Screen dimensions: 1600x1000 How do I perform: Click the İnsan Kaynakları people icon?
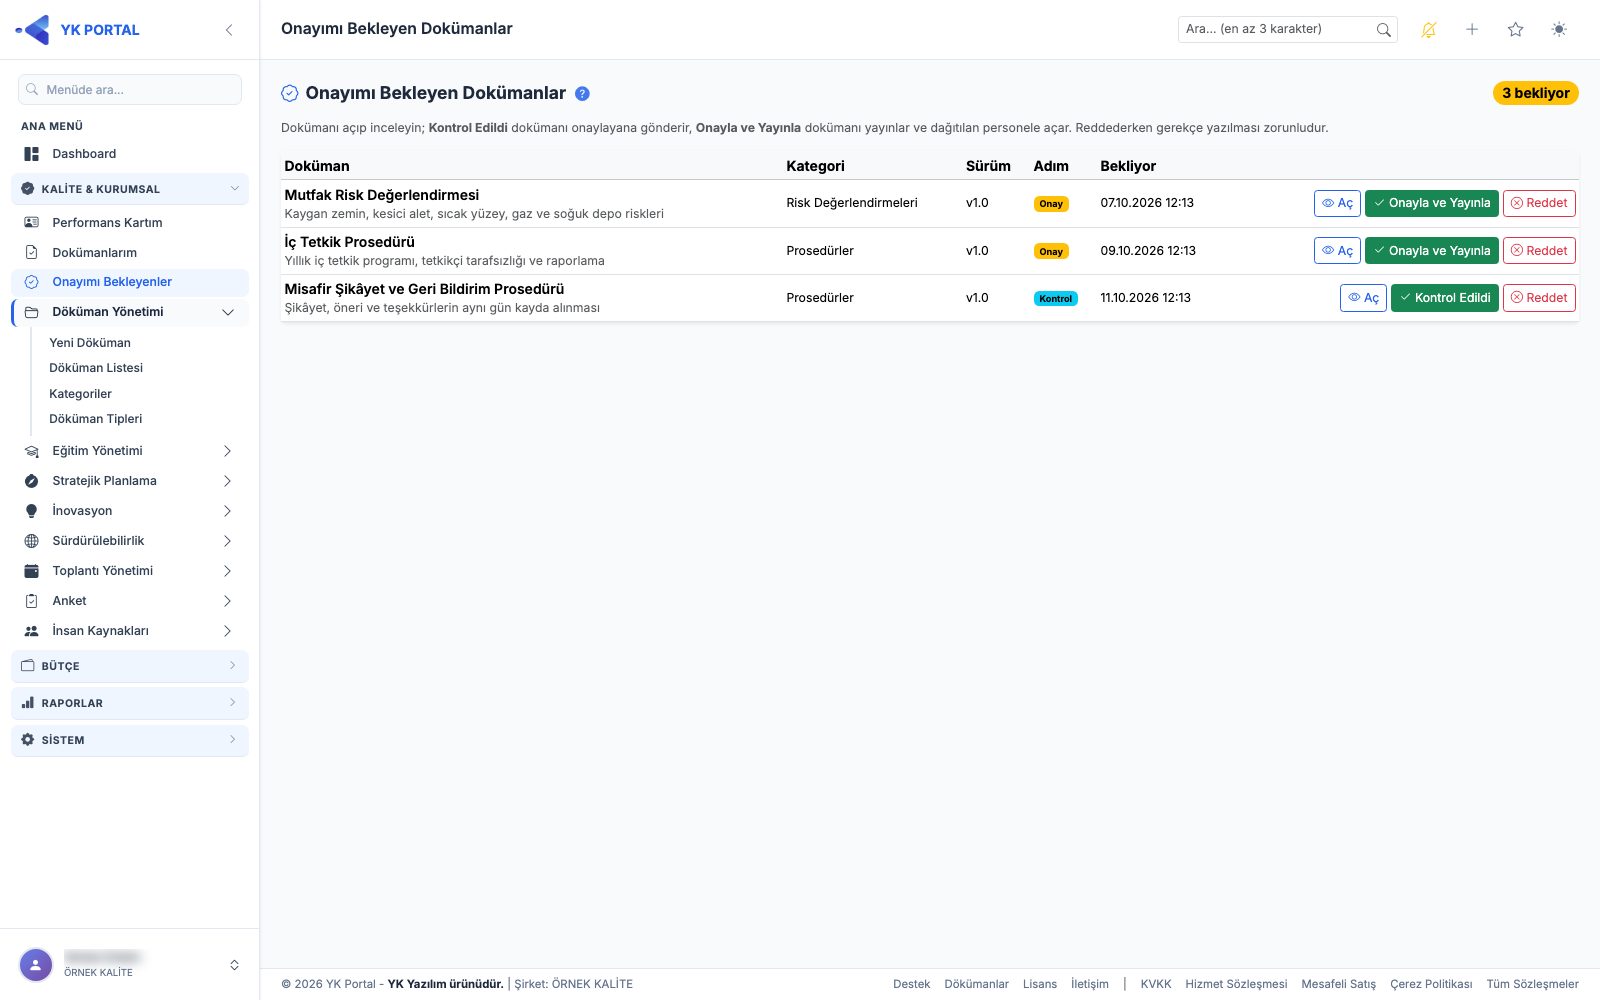pos(31,631)
